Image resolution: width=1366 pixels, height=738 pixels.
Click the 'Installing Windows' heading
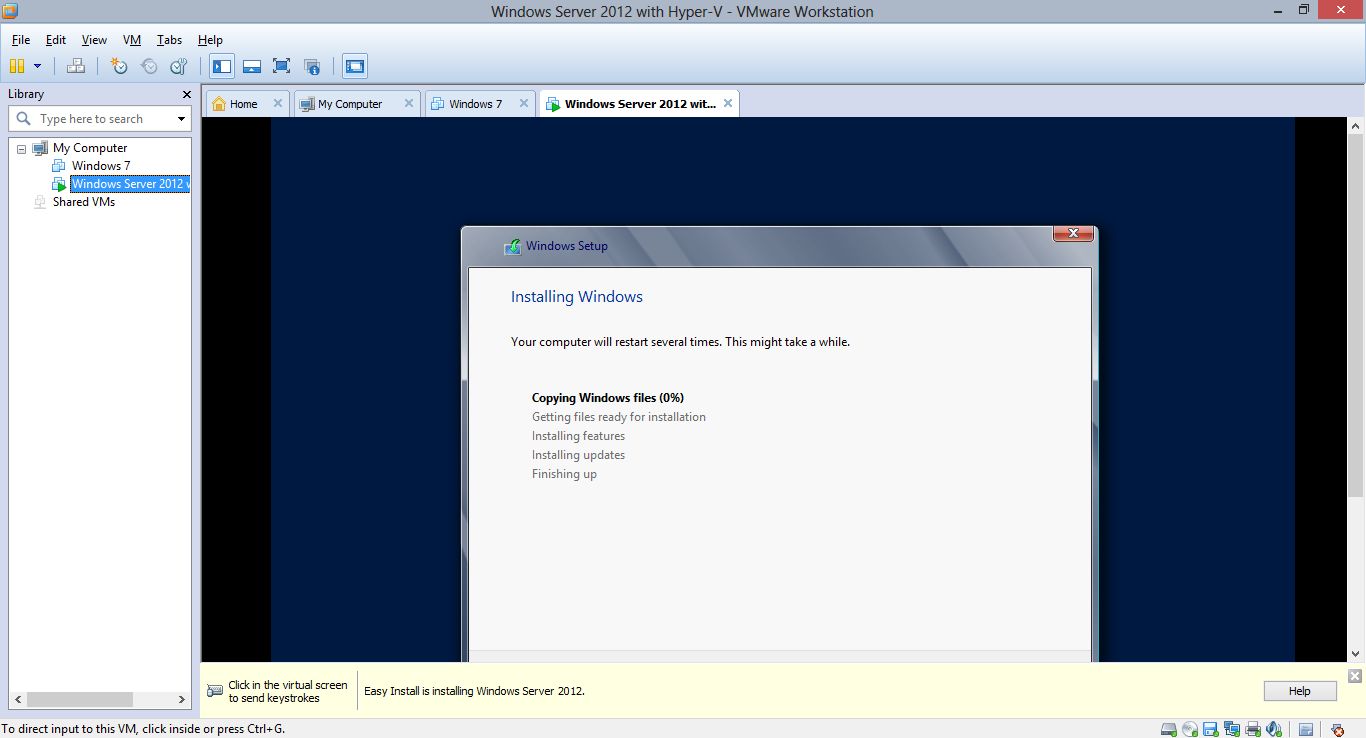click(x=577, y=297)
